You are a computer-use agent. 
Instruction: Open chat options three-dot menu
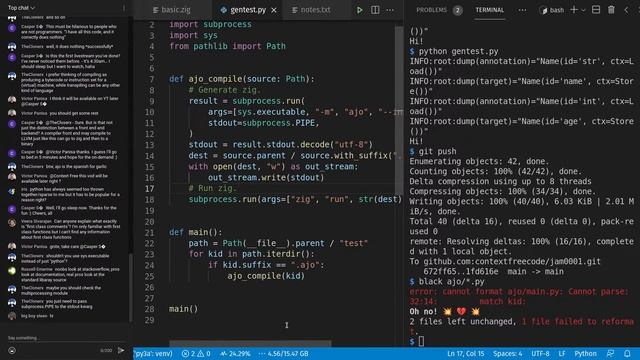pyautogui.click(x=124, y=8)
